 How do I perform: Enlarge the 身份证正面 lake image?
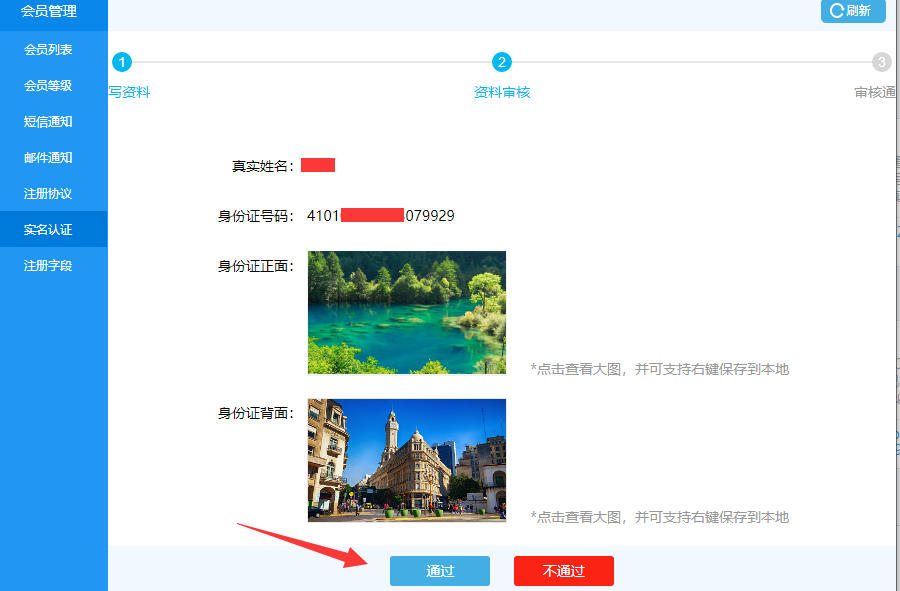point(406,312)
